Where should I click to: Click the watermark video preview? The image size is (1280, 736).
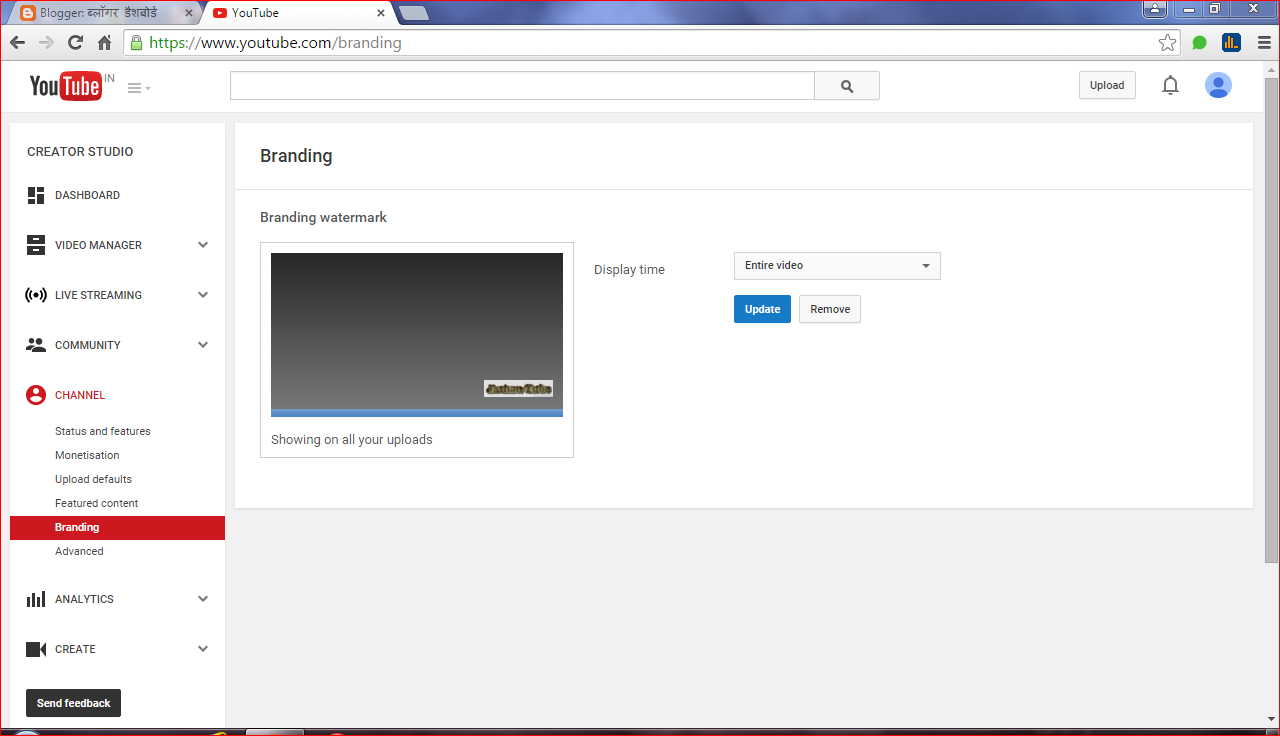[417, 334]
